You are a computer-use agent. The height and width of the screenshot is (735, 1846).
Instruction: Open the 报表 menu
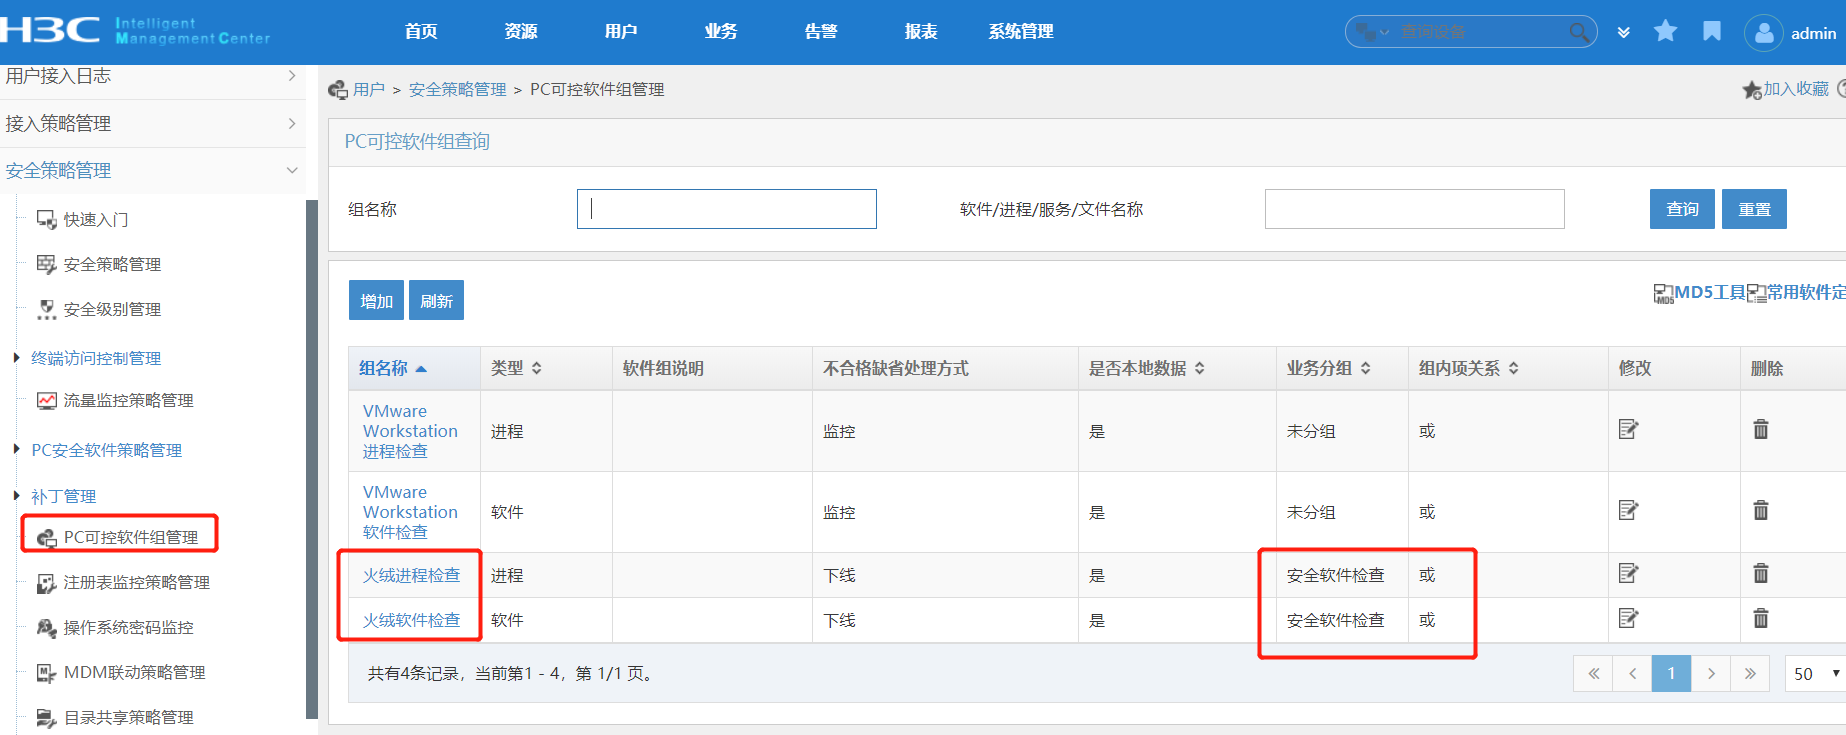click(x=921, y=31)
